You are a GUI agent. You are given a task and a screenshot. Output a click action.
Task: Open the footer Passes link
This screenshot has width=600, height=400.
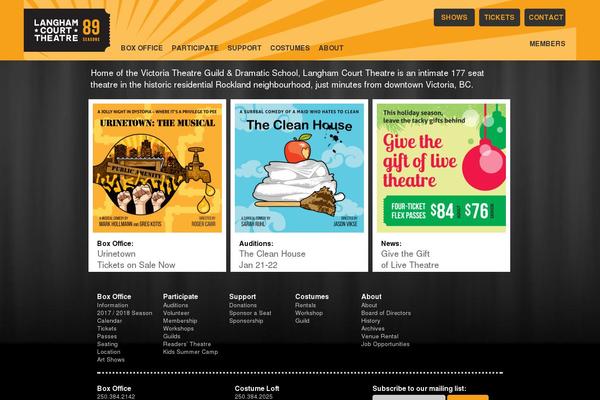coord(107,336)
